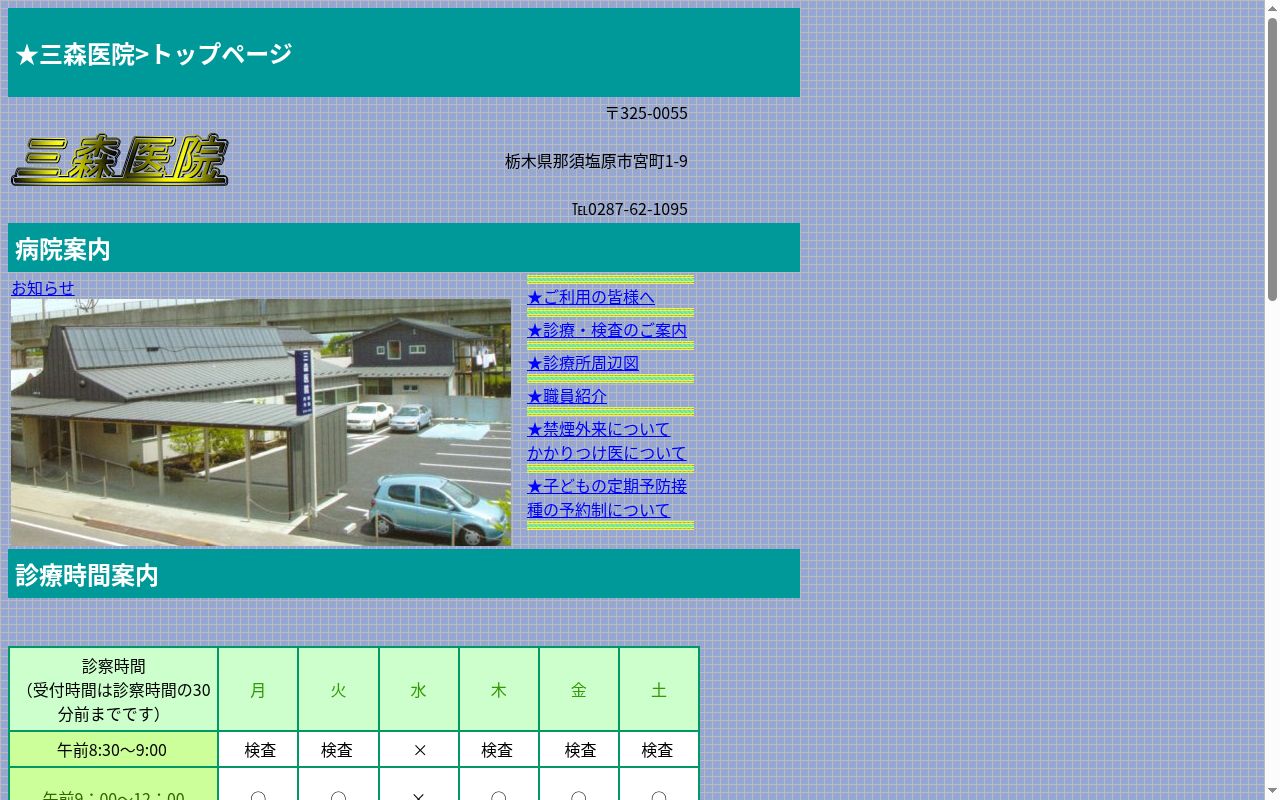1280x800 pixels.
Task: Click the postal code 〒325-0055
Action: point(647,113)
